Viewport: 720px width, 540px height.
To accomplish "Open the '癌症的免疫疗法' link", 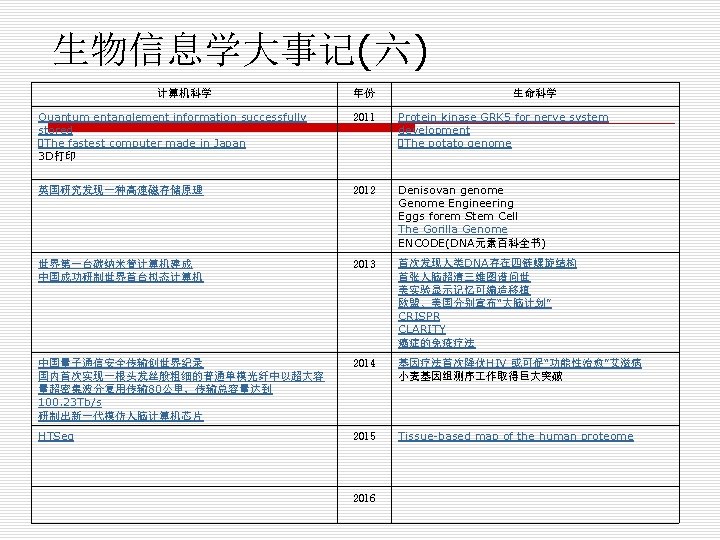I will (x=437, y=343).
